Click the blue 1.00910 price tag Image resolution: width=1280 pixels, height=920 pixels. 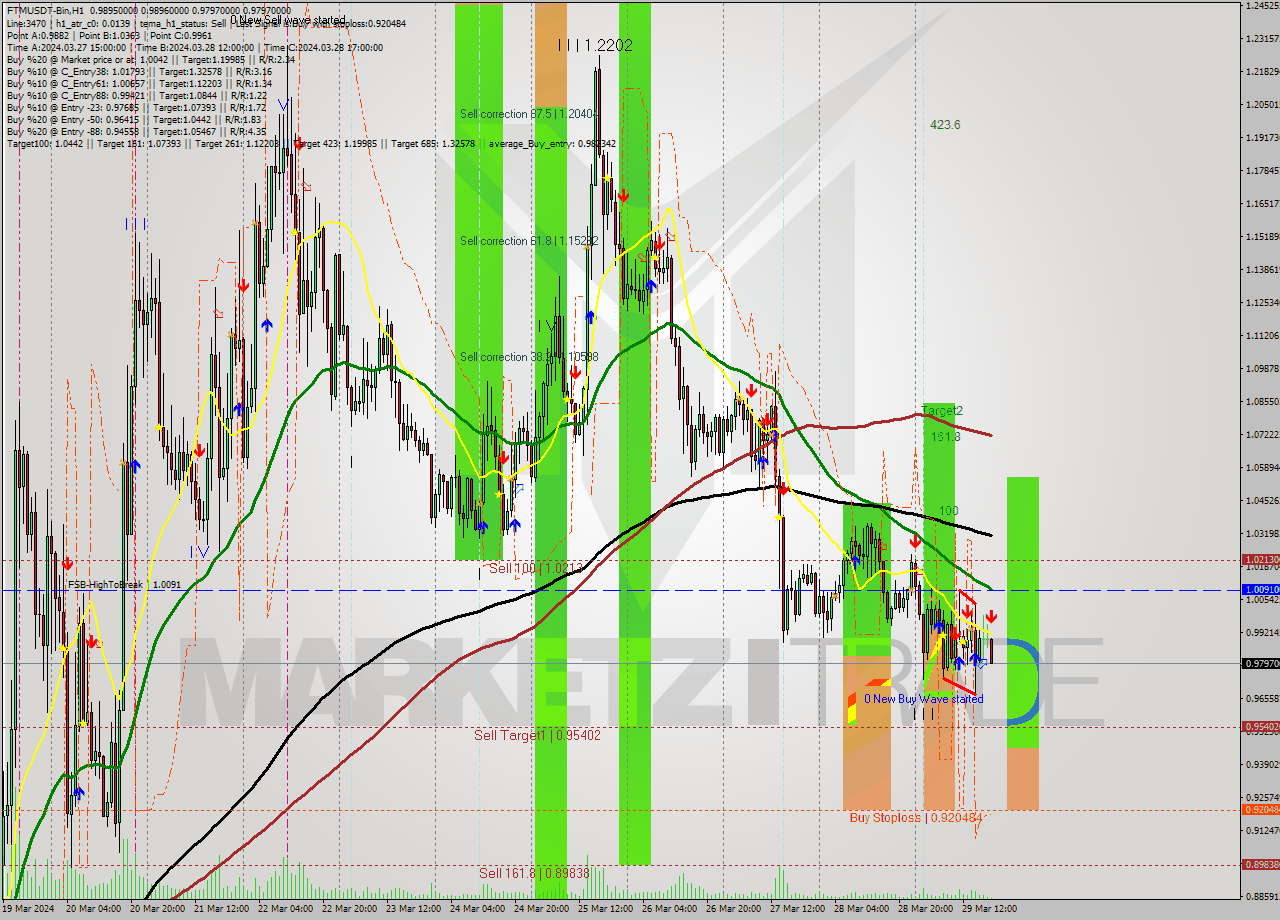pyautogui.click(x=1260, y=590)
